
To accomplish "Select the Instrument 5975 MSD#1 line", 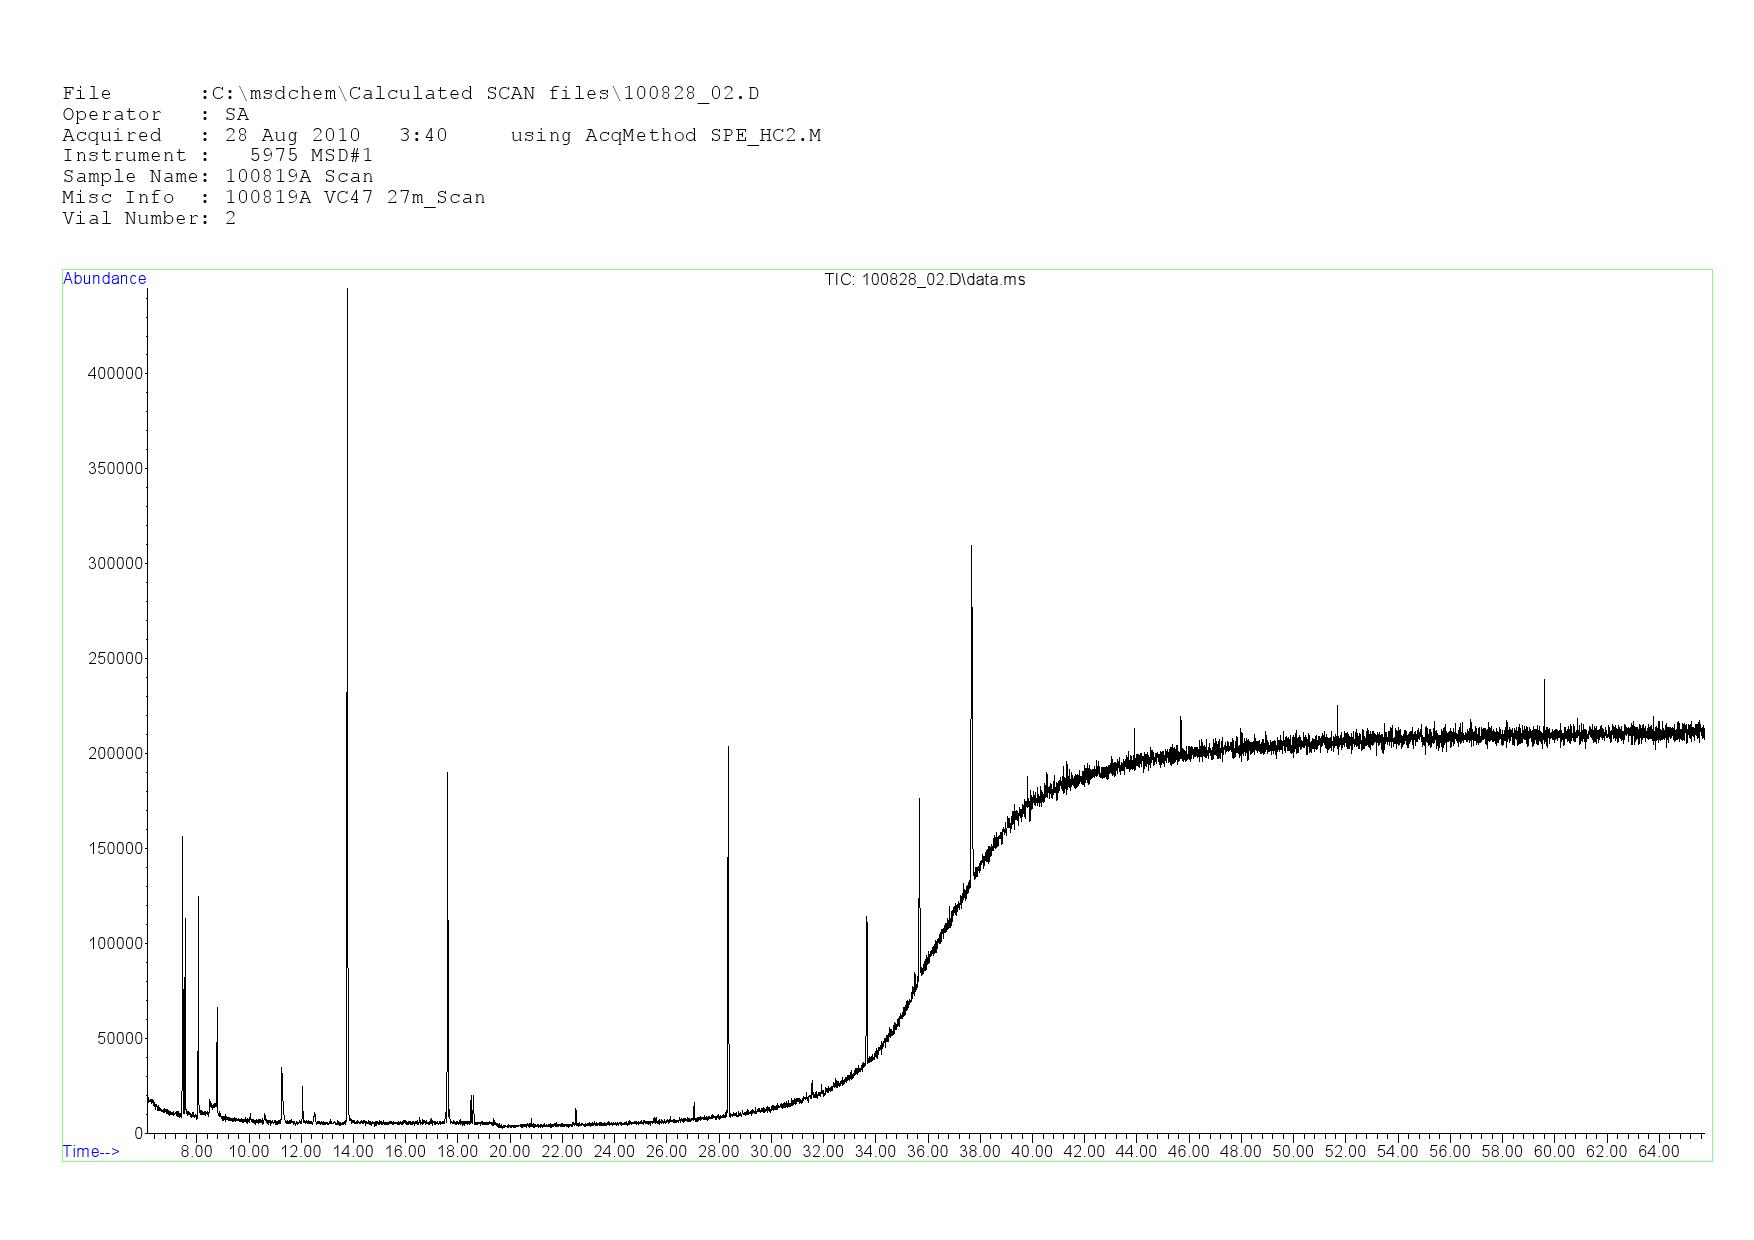I will tap(217, 155).
